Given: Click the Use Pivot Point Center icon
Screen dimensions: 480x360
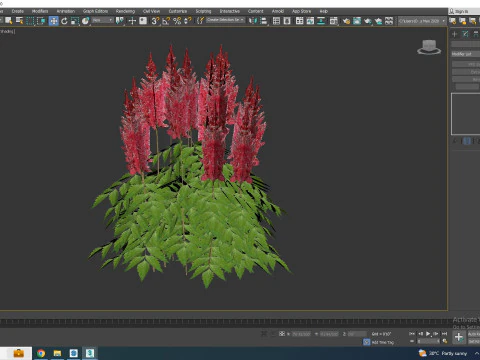Looking at the screenshot, I should 119,21.
